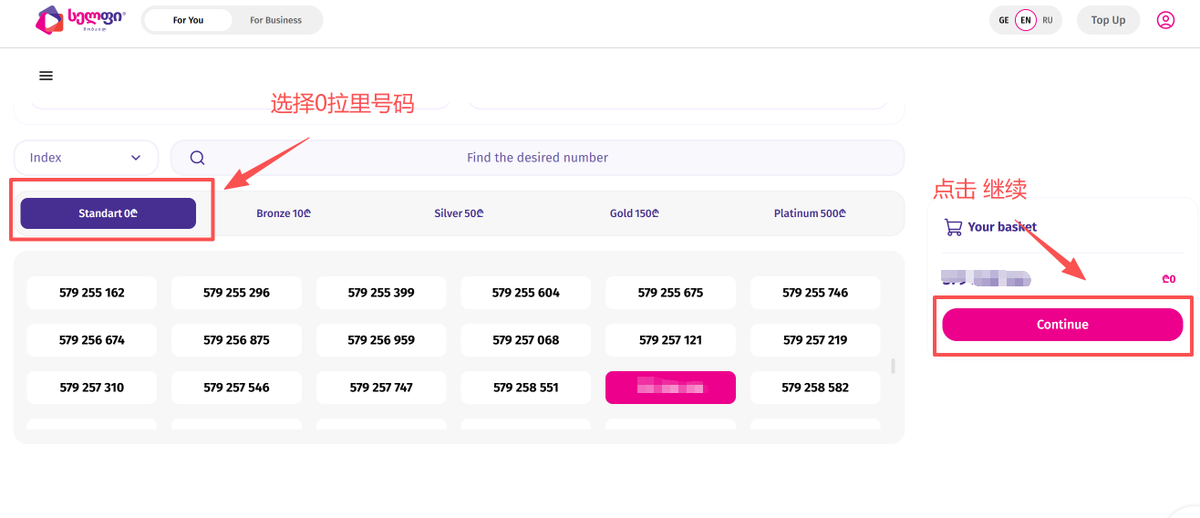
Task: Click the ₾0 basket price
Action: pos(1169,280)
